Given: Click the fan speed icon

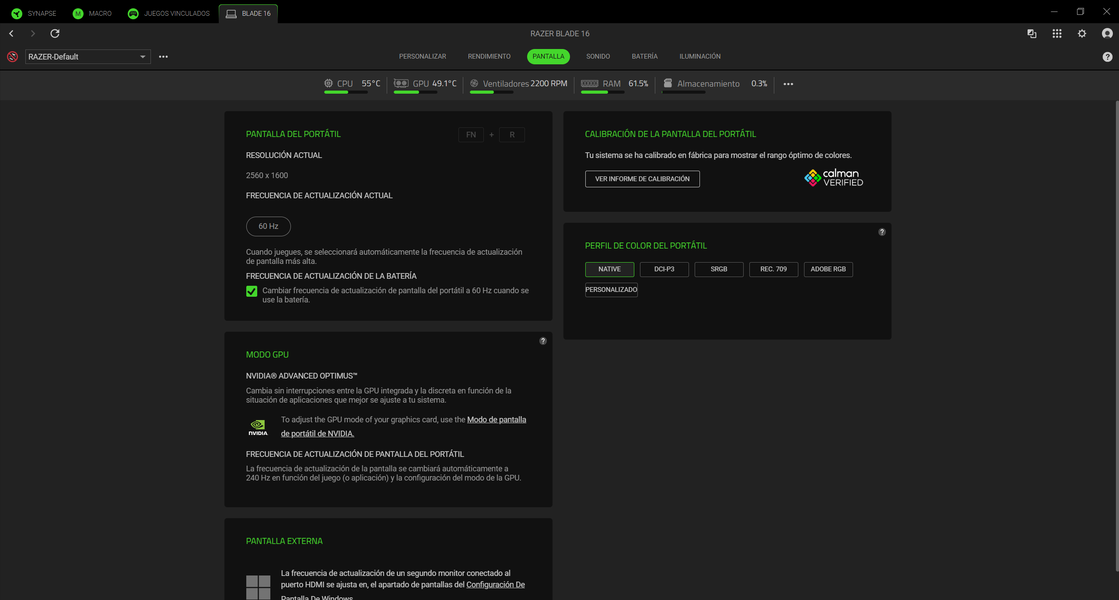Looking at the screenshot, I should point(474,83).
